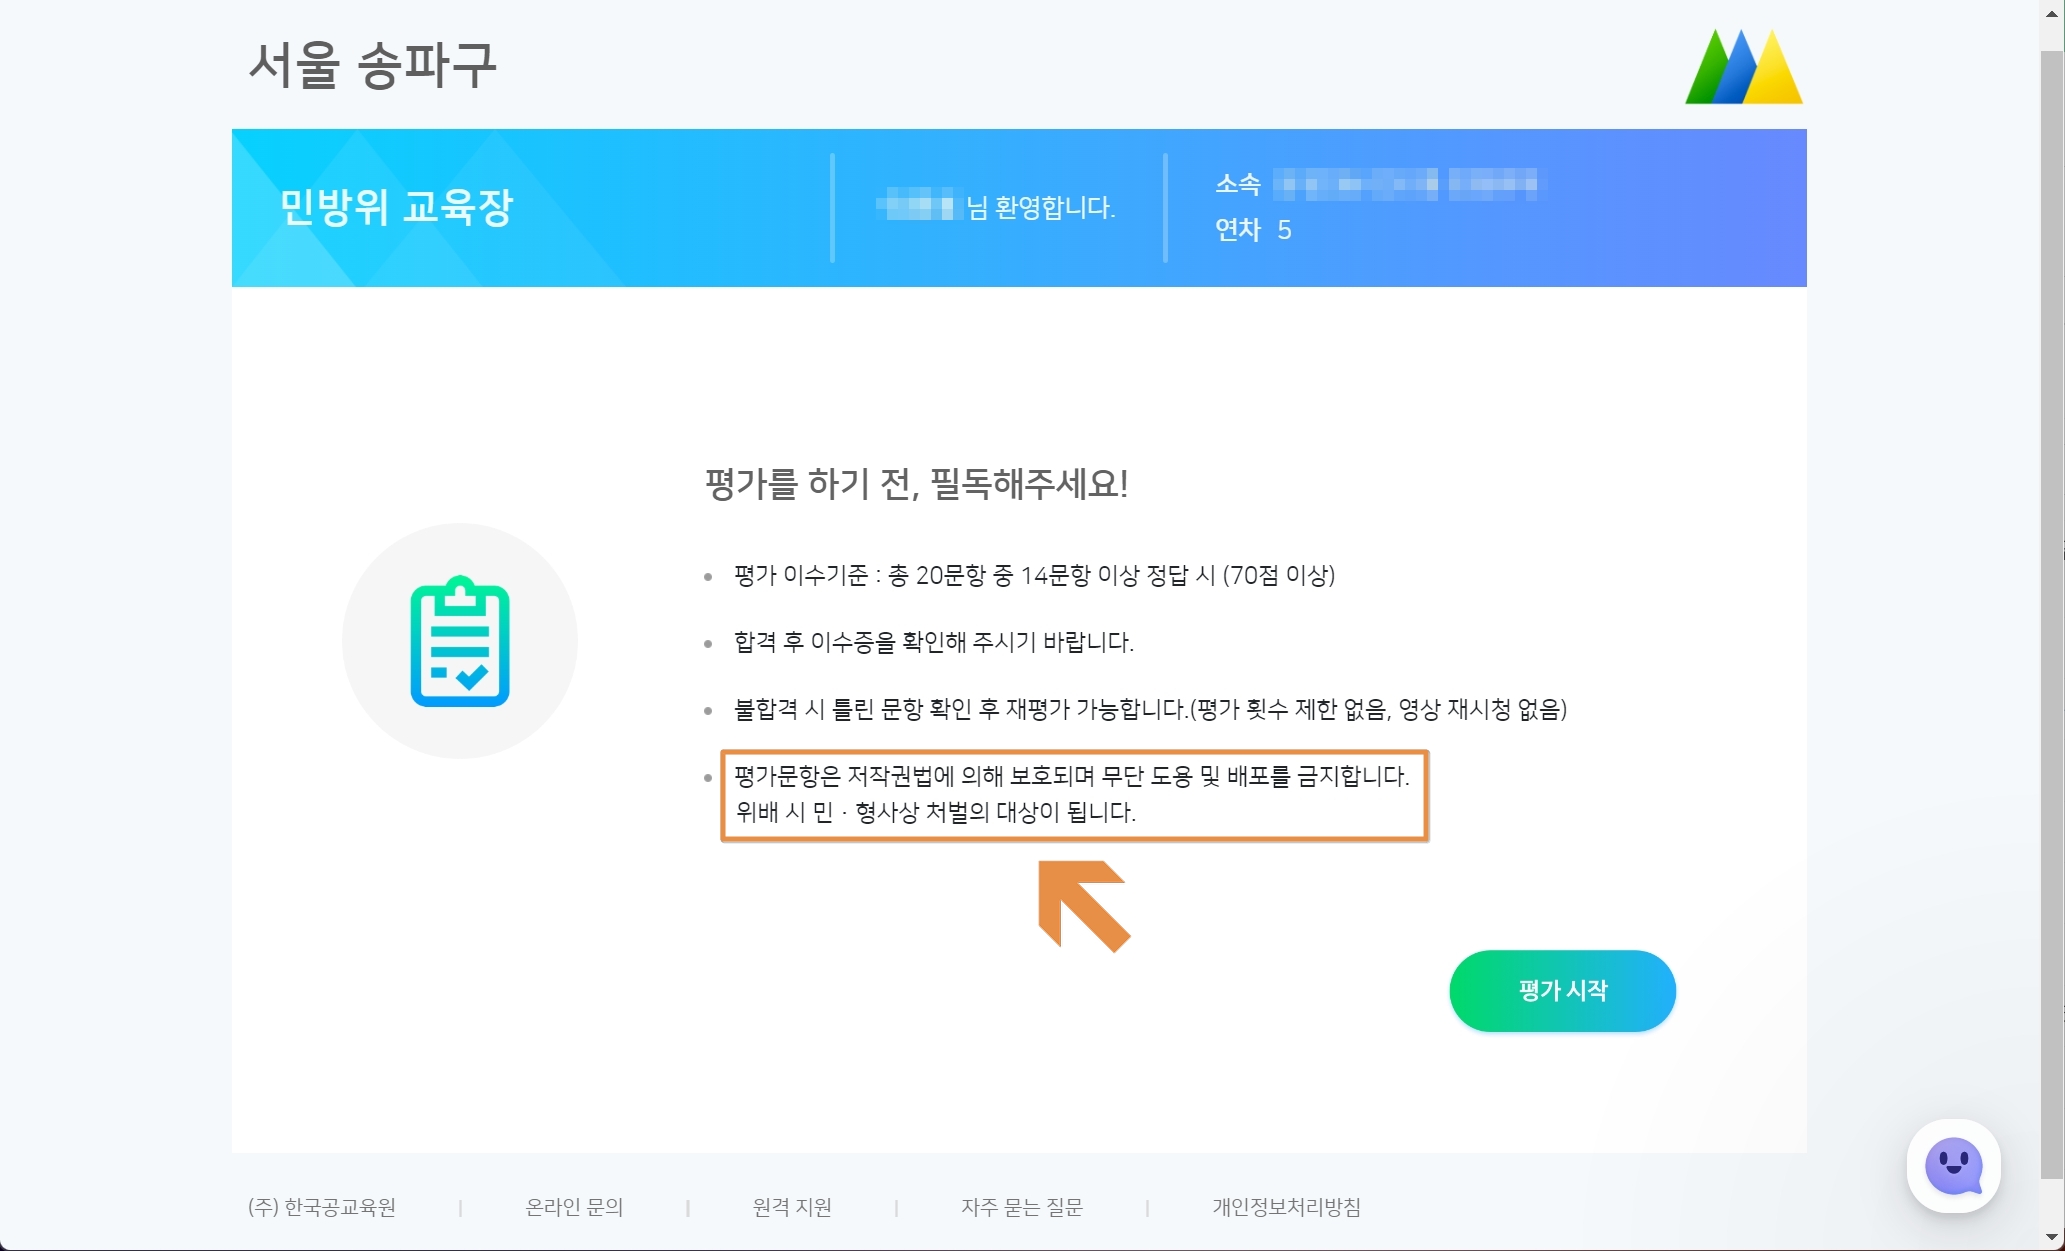This screenshot has width=2065, height=1251.
Task: Click the scrollbar up arrow
Action: [x=2052, y=13]
